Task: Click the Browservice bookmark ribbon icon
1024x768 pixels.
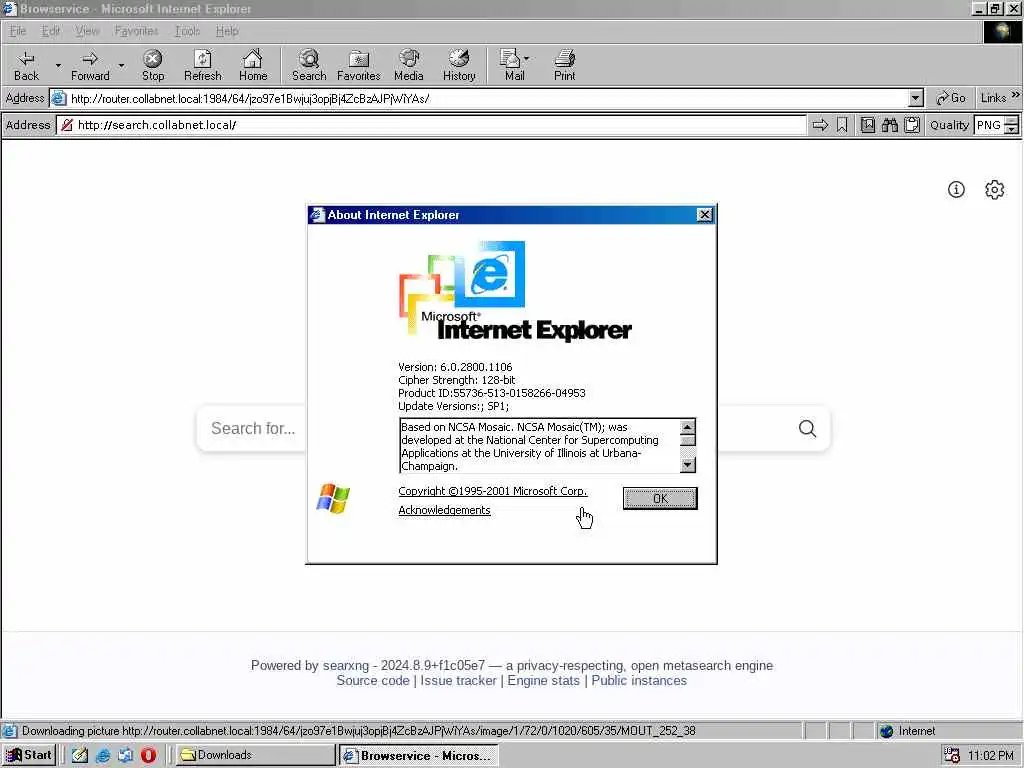Action: coord(842,125)
